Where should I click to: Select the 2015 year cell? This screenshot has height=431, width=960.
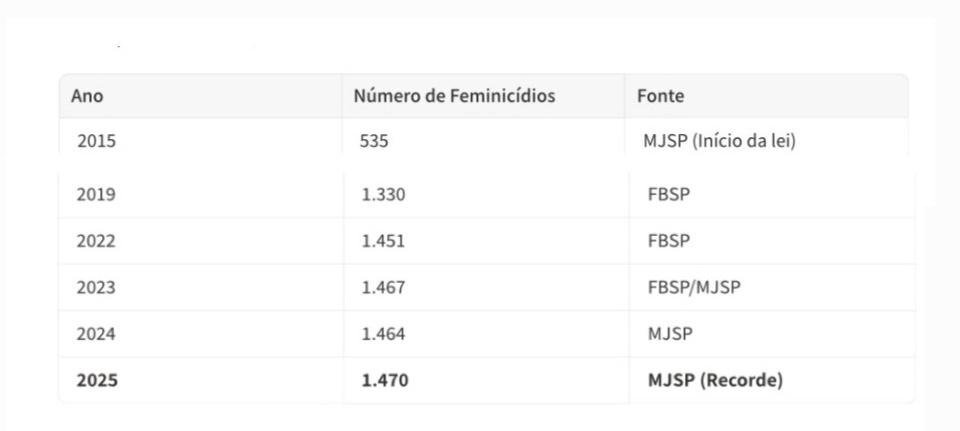96,141
